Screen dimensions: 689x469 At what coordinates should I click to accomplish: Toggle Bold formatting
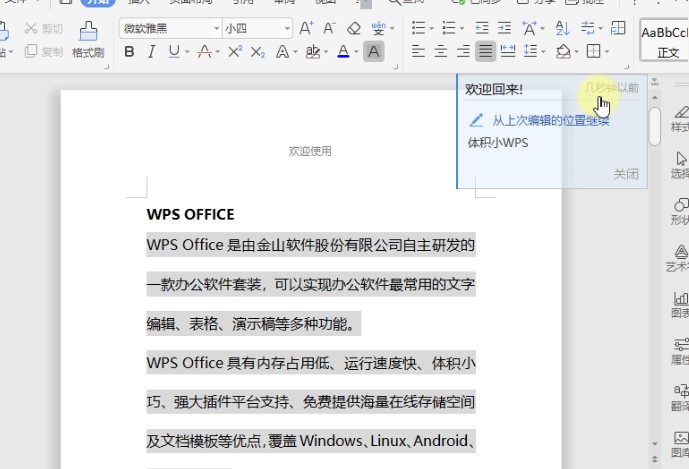pyautogui.click(x=129, y=52)
